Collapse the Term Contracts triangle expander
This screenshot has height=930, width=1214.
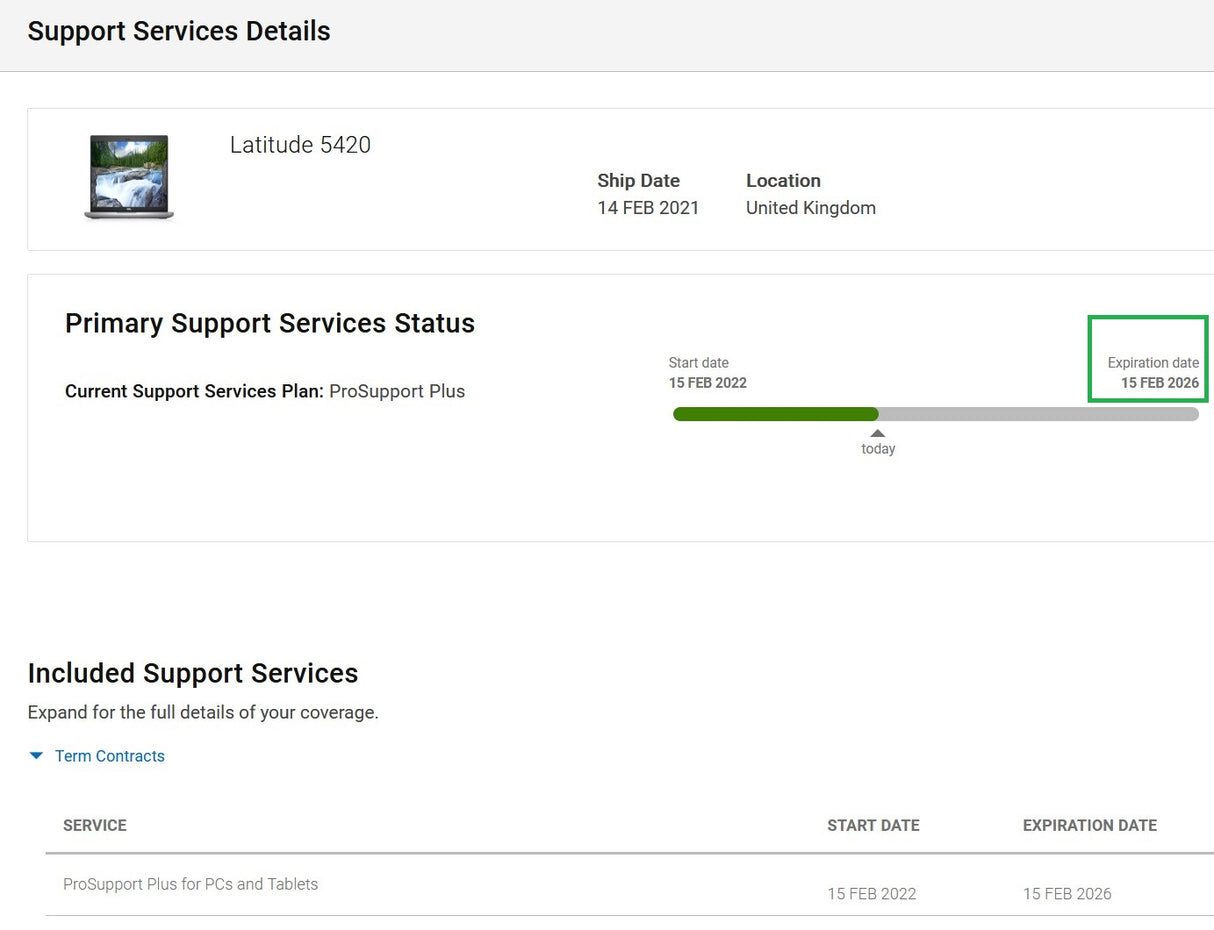pyautogui.click(x=37, y=756)
